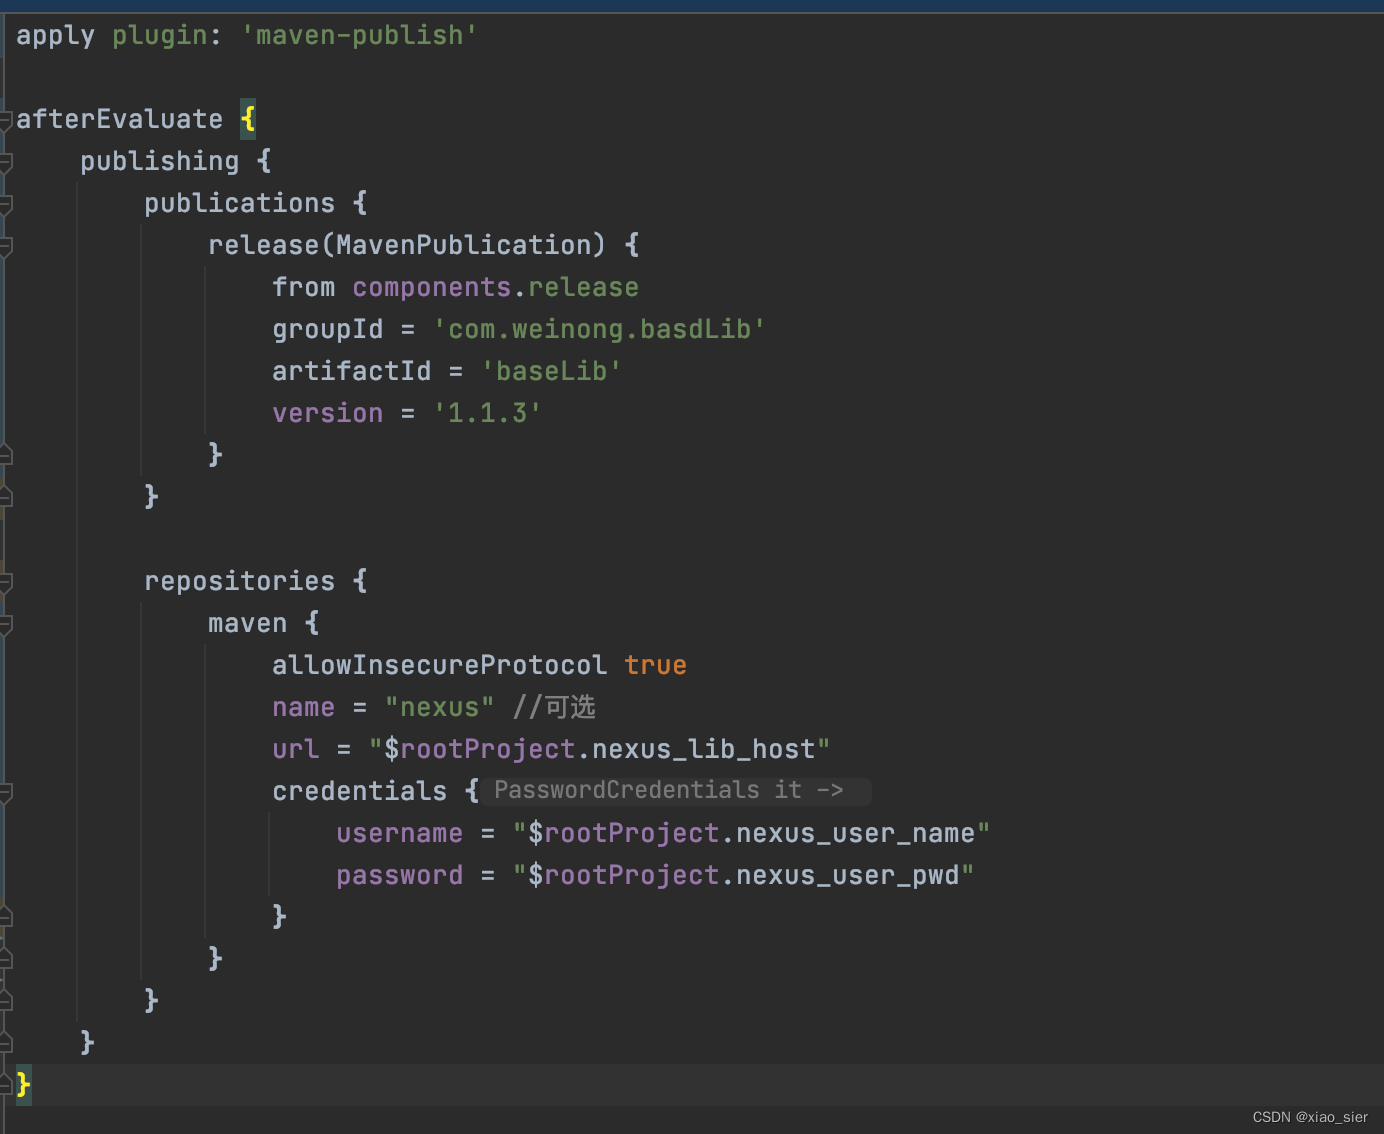Viewport: 1384px width, 1134px height.
Task: Click the nexus_lib_host url string
Action: click(598, 748)
